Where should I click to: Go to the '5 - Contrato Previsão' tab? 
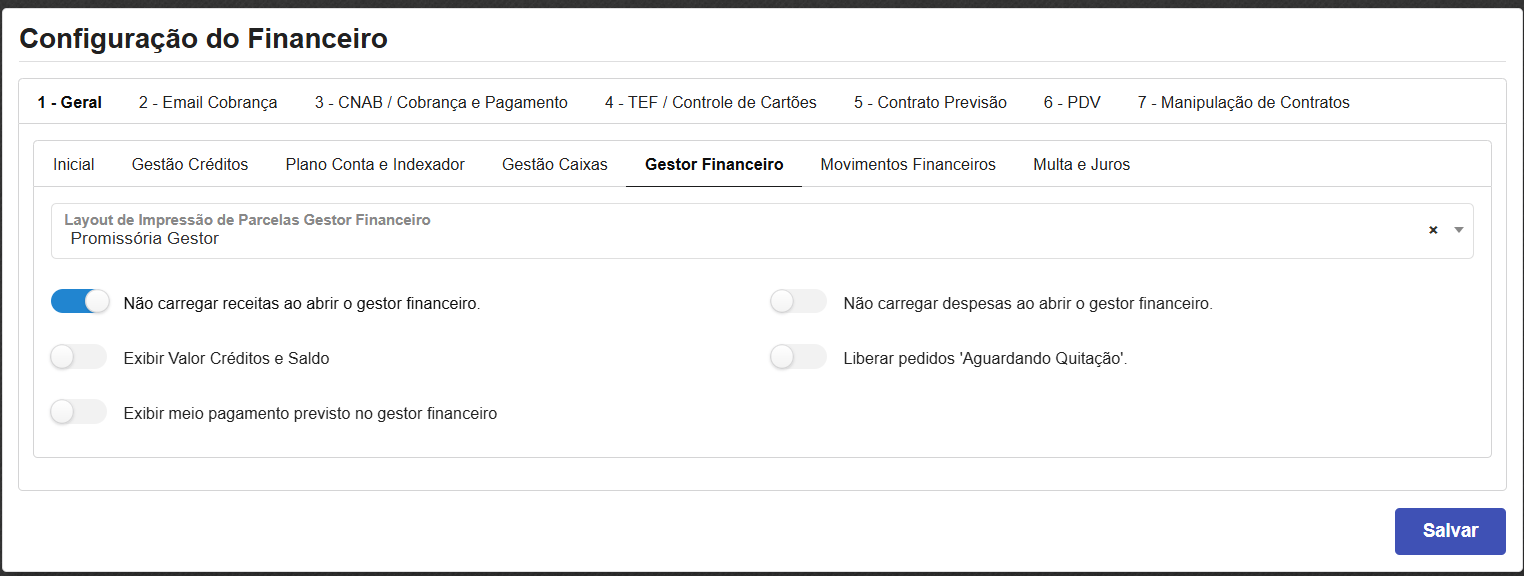929,101
